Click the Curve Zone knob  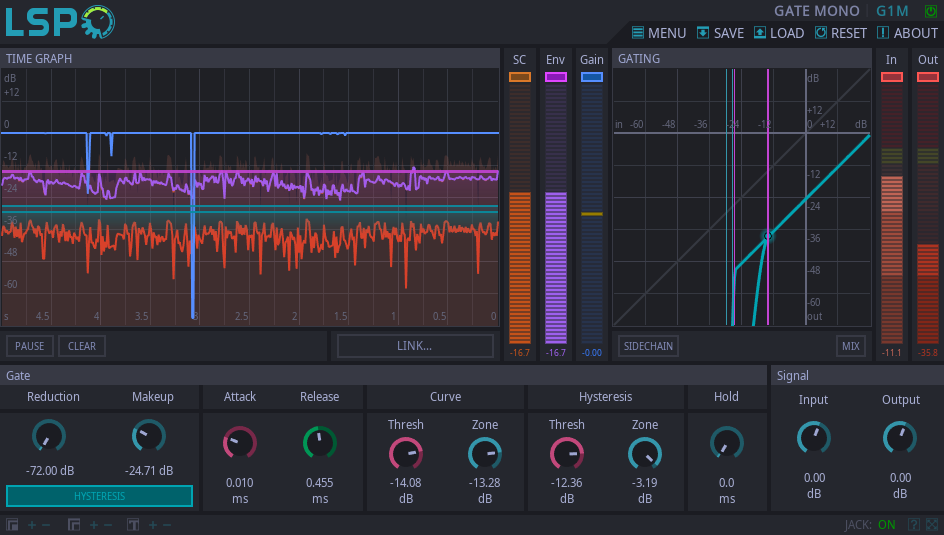(485, 454)
